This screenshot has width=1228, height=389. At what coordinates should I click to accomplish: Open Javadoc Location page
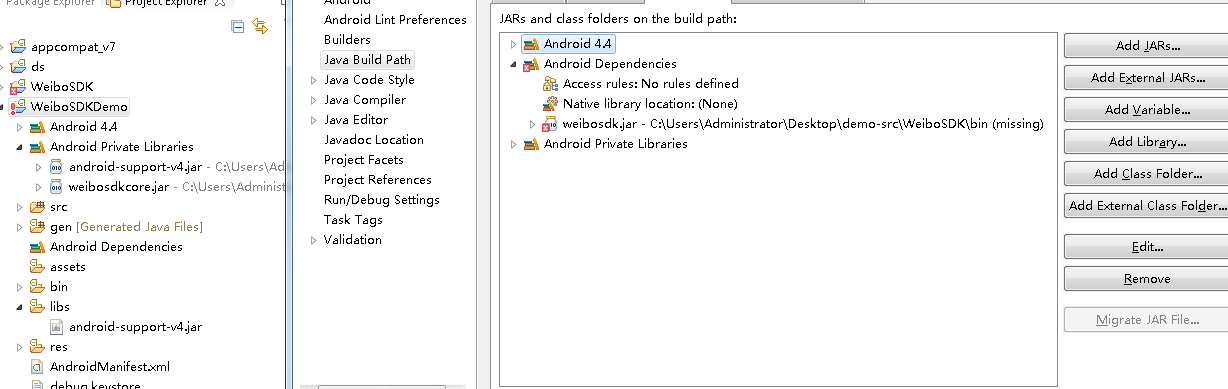click(x=374, y=140)
